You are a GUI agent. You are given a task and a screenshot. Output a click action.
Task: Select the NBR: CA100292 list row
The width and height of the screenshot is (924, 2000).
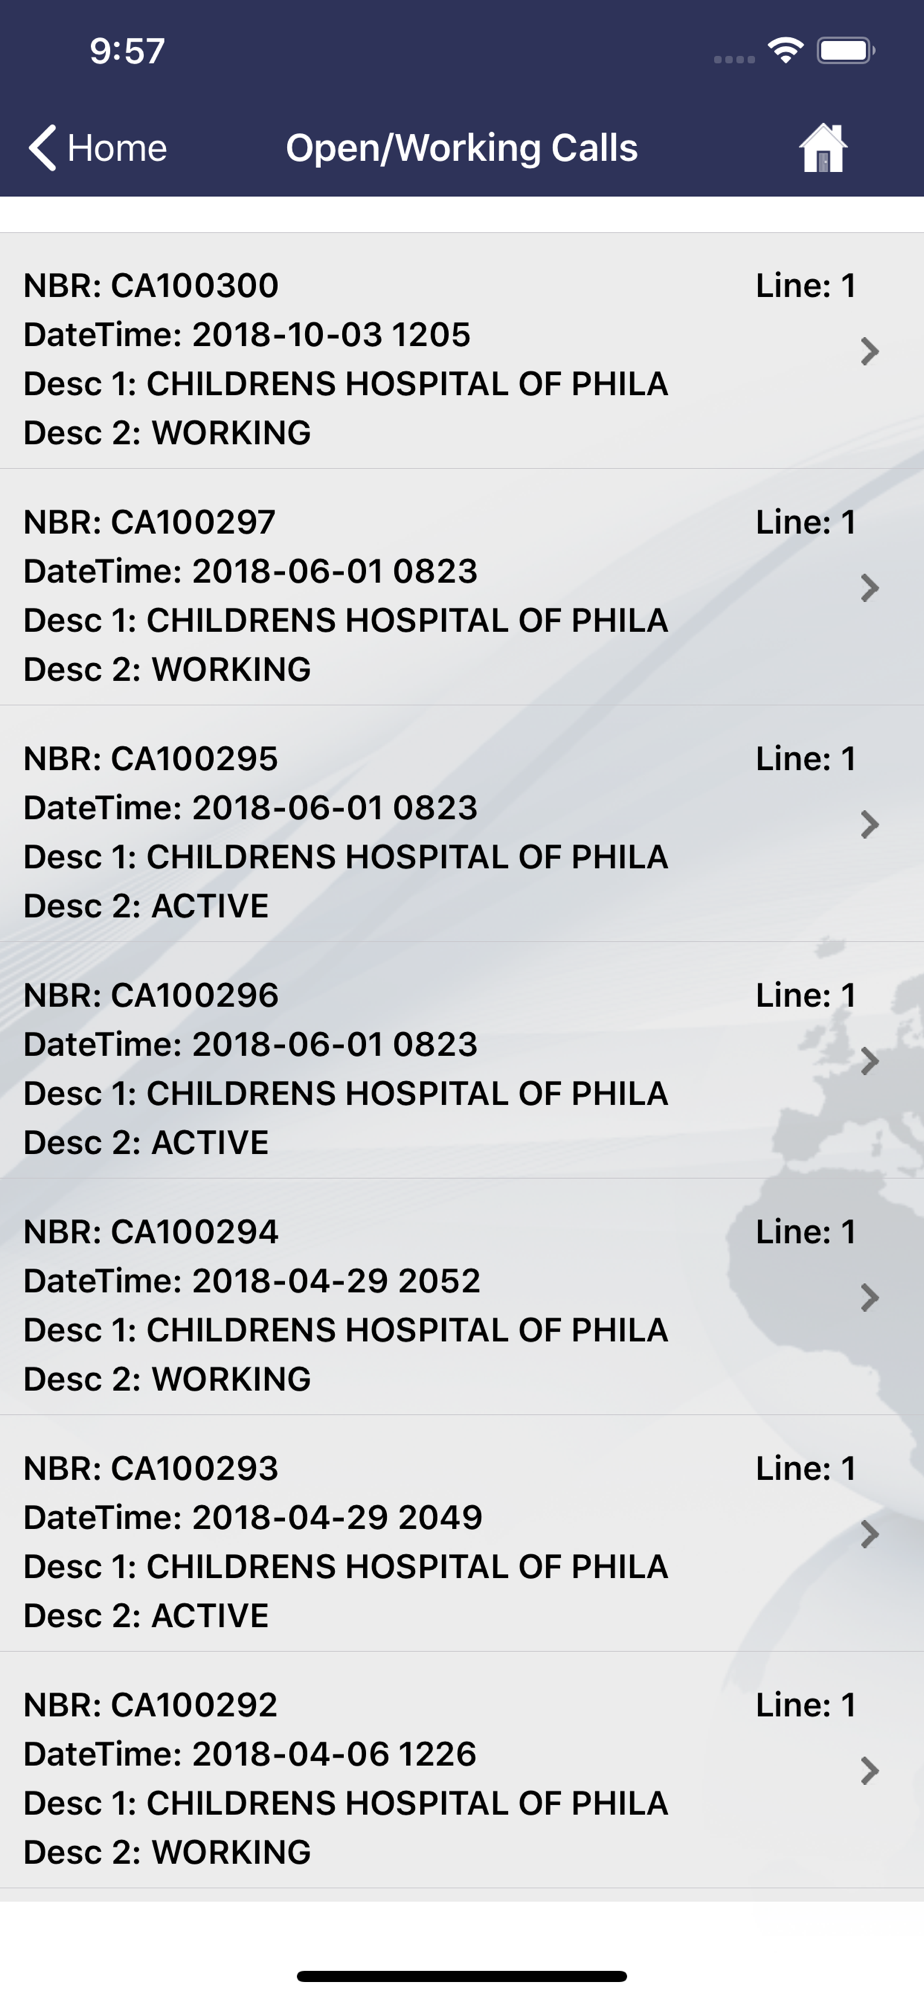coord(462,1770)
